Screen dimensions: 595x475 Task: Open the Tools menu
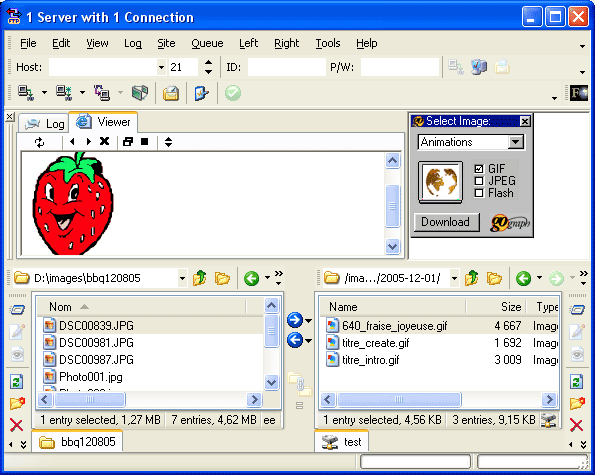328,43
